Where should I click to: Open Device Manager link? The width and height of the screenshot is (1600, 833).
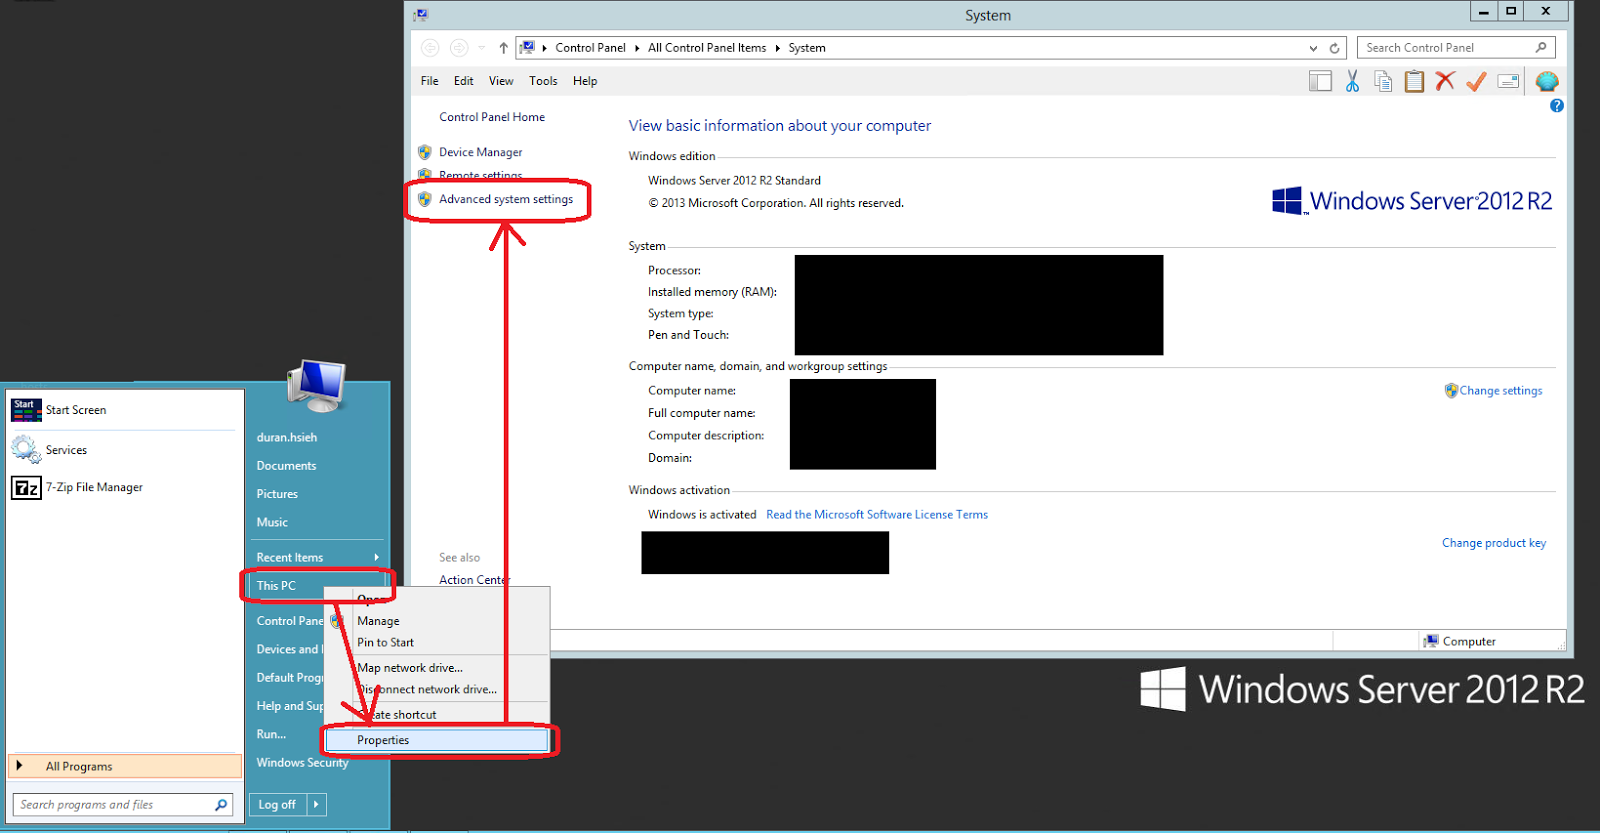pos(481,152)
